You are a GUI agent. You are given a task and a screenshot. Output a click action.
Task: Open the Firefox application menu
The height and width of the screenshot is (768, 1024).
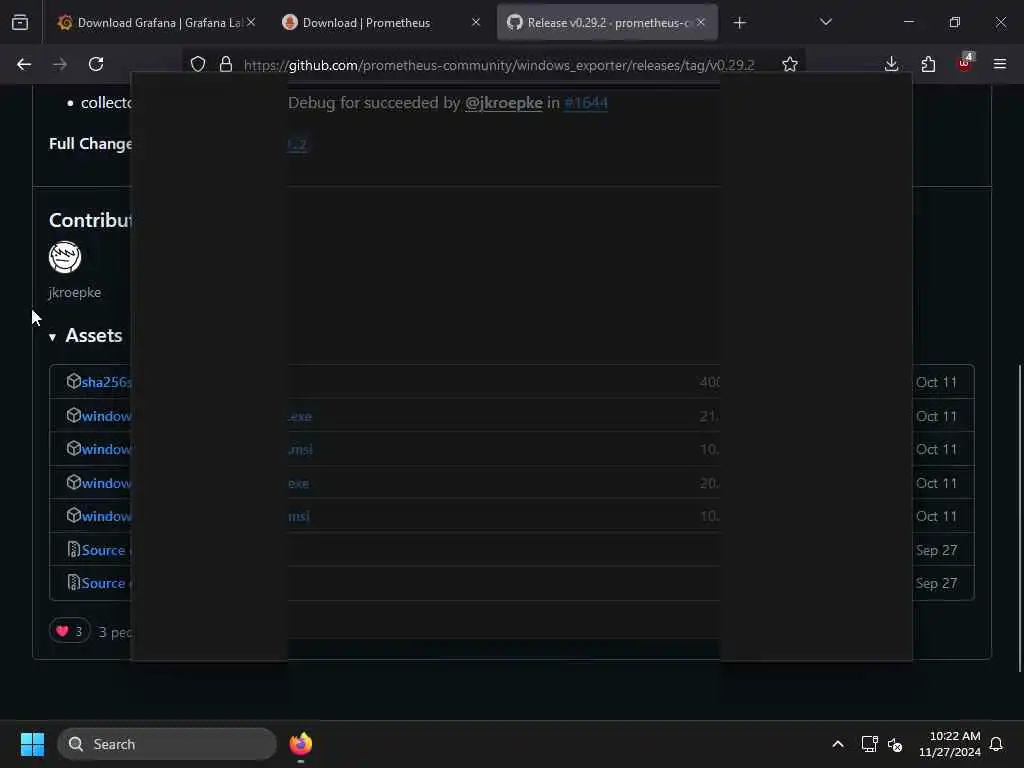[999, 64]
